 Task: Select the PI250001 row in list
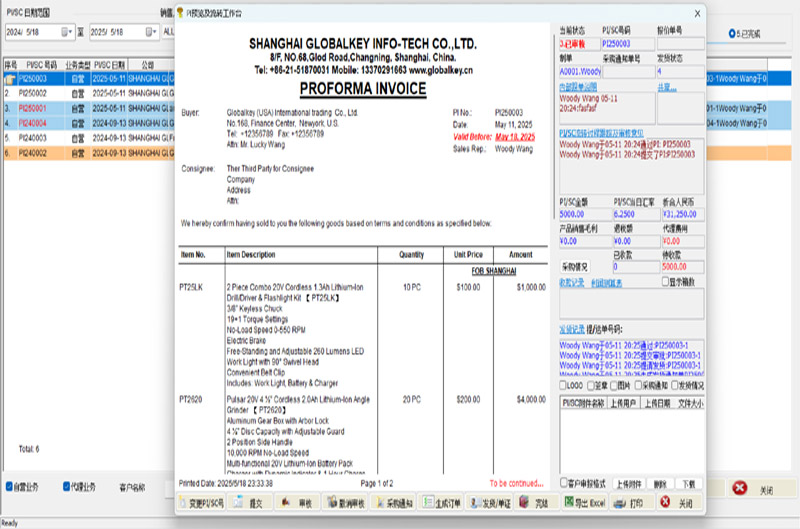[x=33, y=108]
